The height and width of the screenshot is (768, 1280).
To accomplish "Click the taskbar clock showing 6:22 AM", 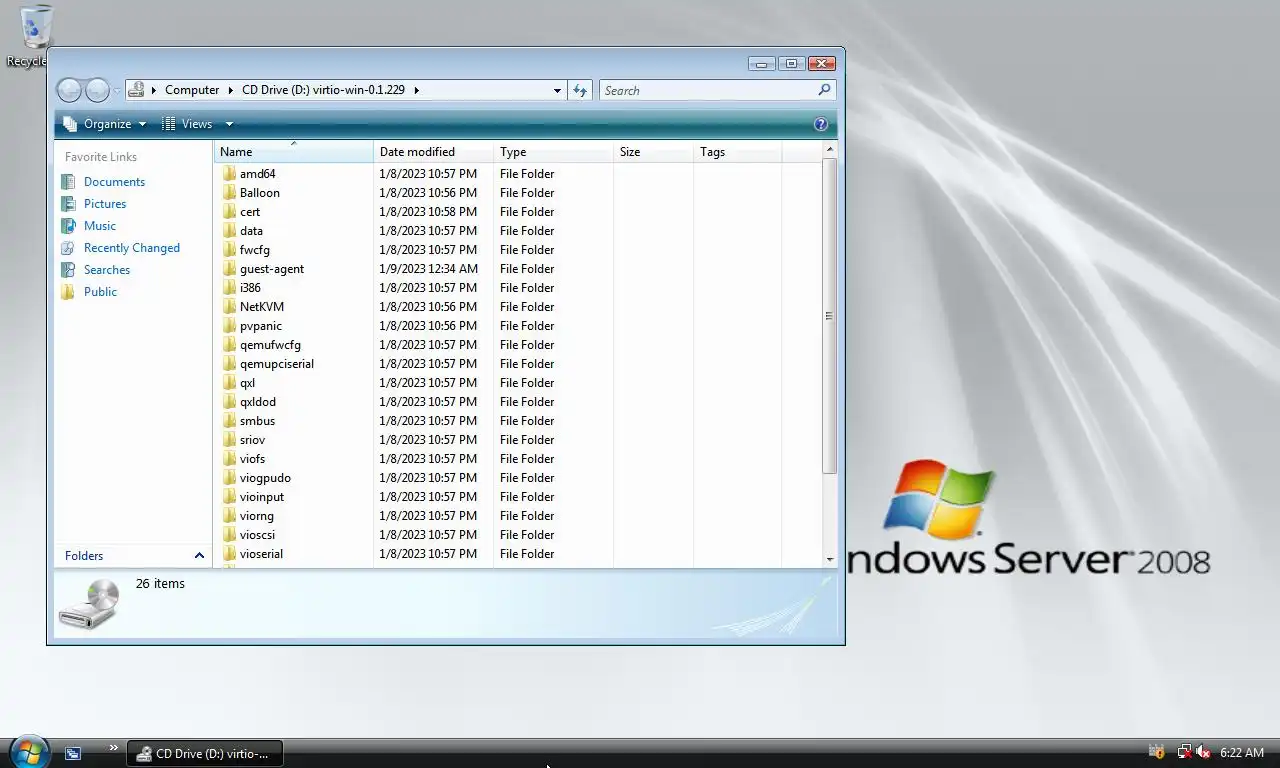I will coord(1241,752).
